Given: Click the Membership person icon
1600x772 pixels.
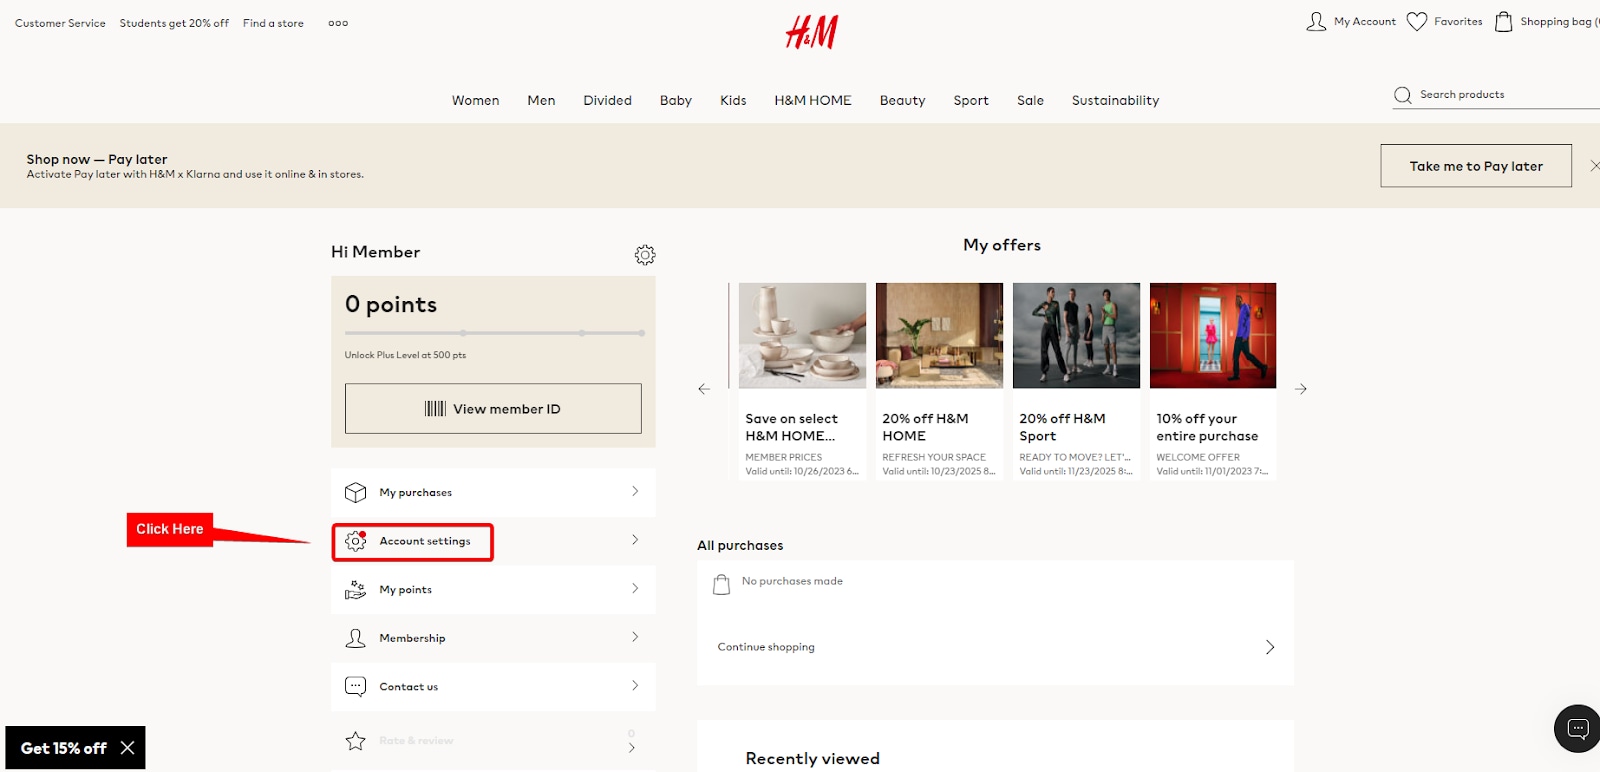Looking at the screenshot, I should click(x=355, y=638).
